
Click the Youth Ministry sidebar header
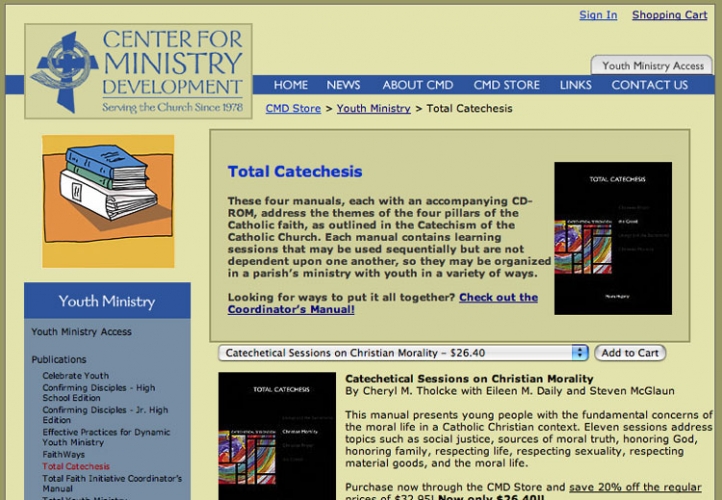click(107, 301)
